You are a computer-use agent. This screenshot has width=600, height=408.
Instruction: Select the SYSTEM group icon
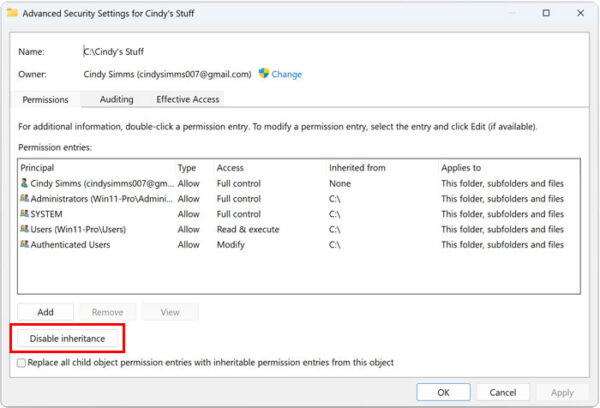point(24,214)
